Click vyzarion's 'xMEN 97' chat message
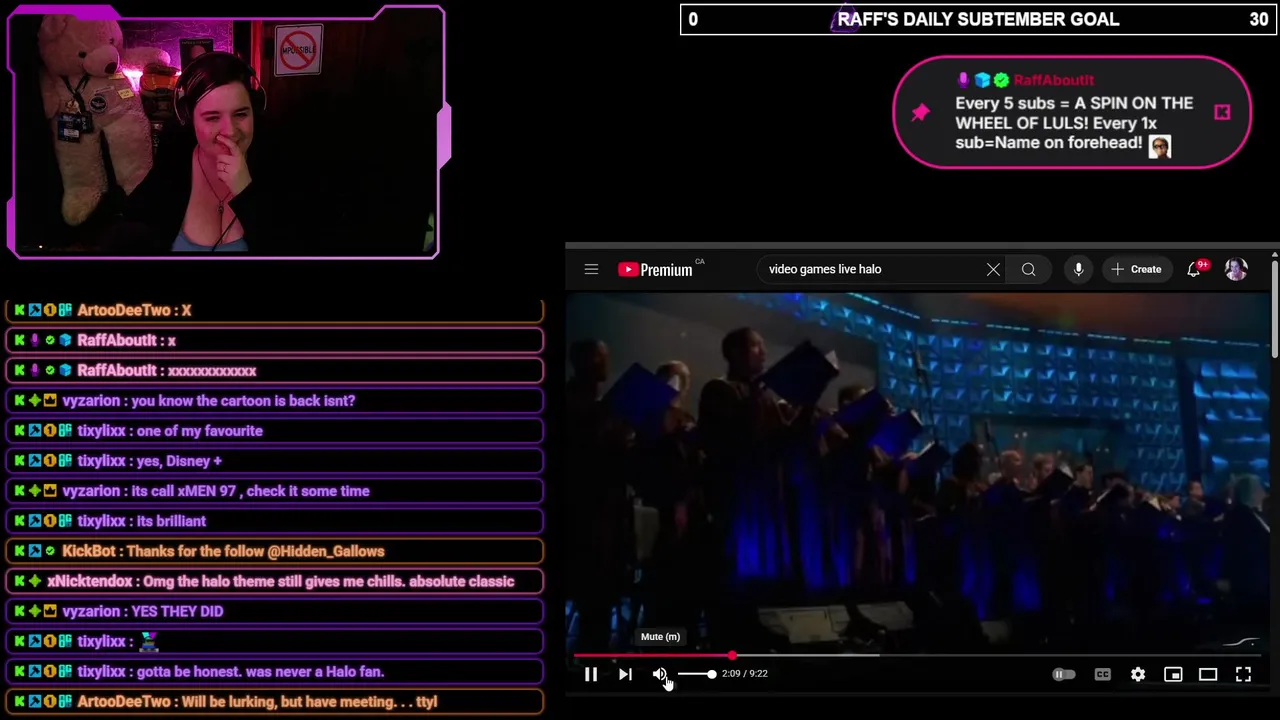 [275, 491]
